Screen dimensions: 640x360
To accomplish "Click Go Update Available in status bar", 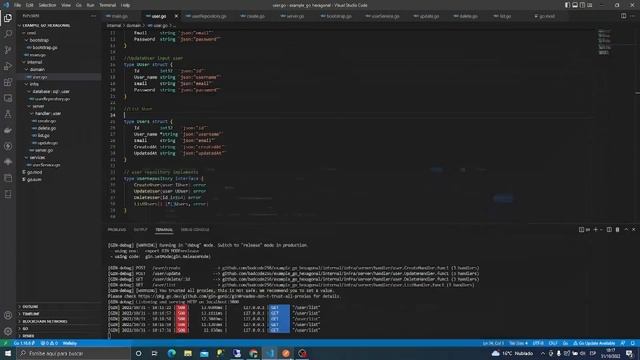I will click(594, 343).
